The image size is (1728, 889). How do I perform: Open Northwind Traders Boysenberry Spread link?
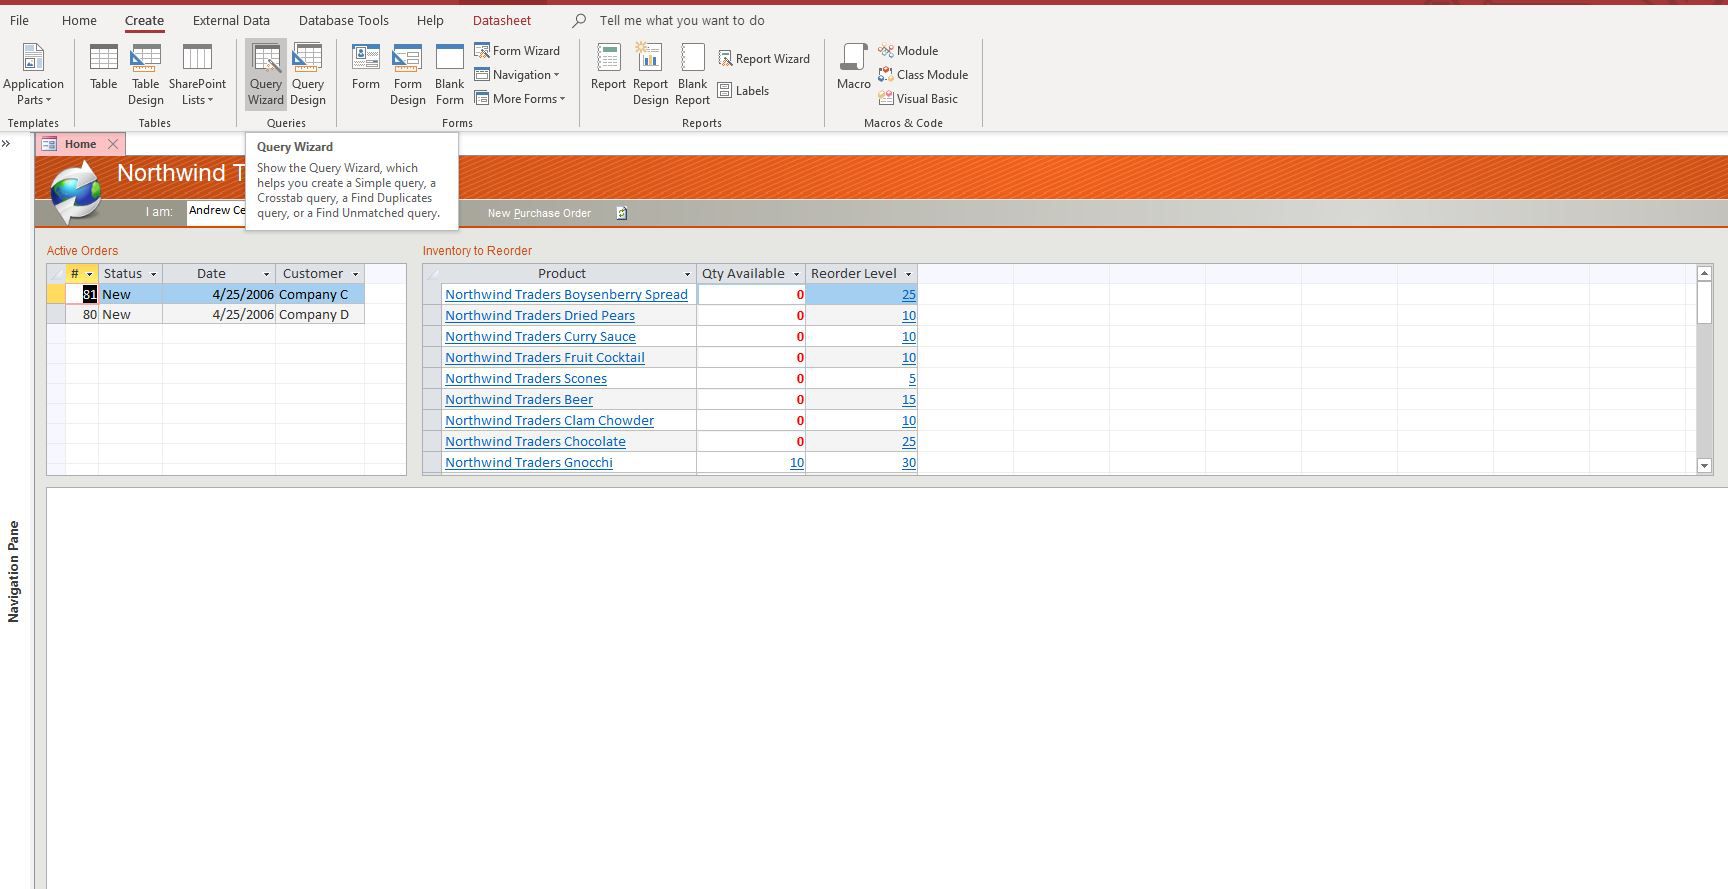tap(566, 294)
